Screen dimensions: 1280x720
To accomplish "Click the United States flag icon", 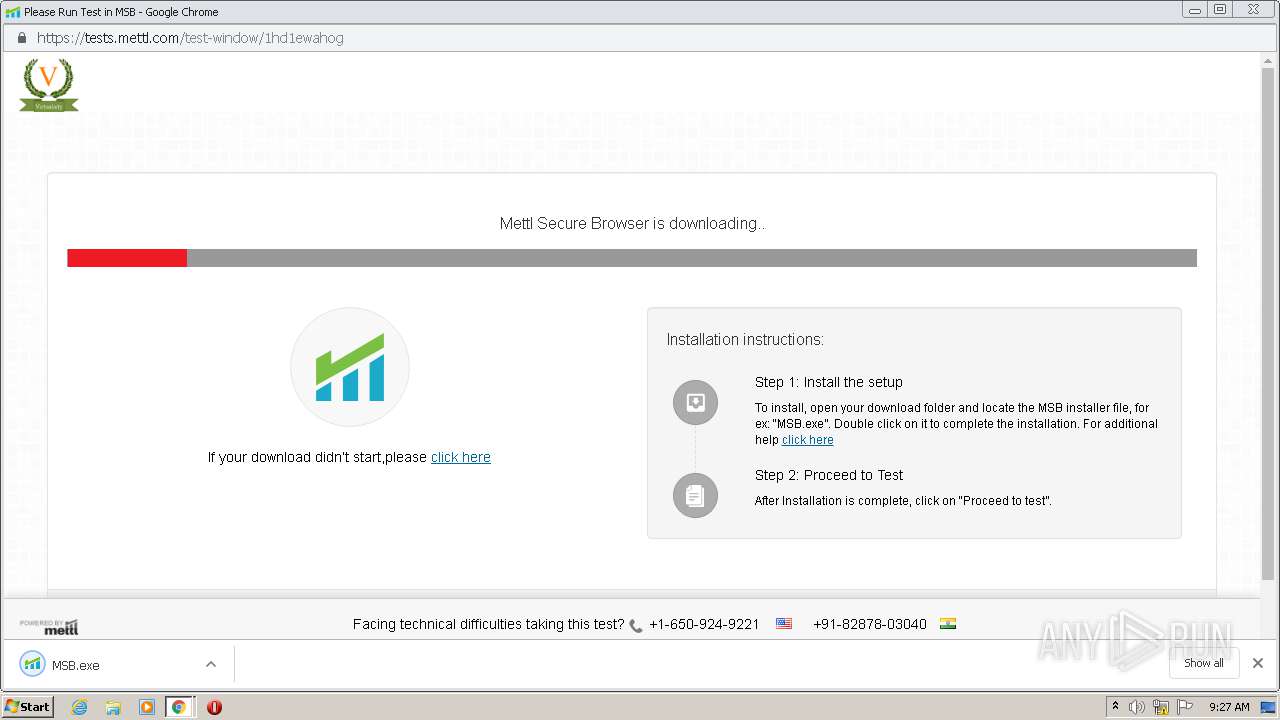I will pyautogui.click(x=784, y=623).
